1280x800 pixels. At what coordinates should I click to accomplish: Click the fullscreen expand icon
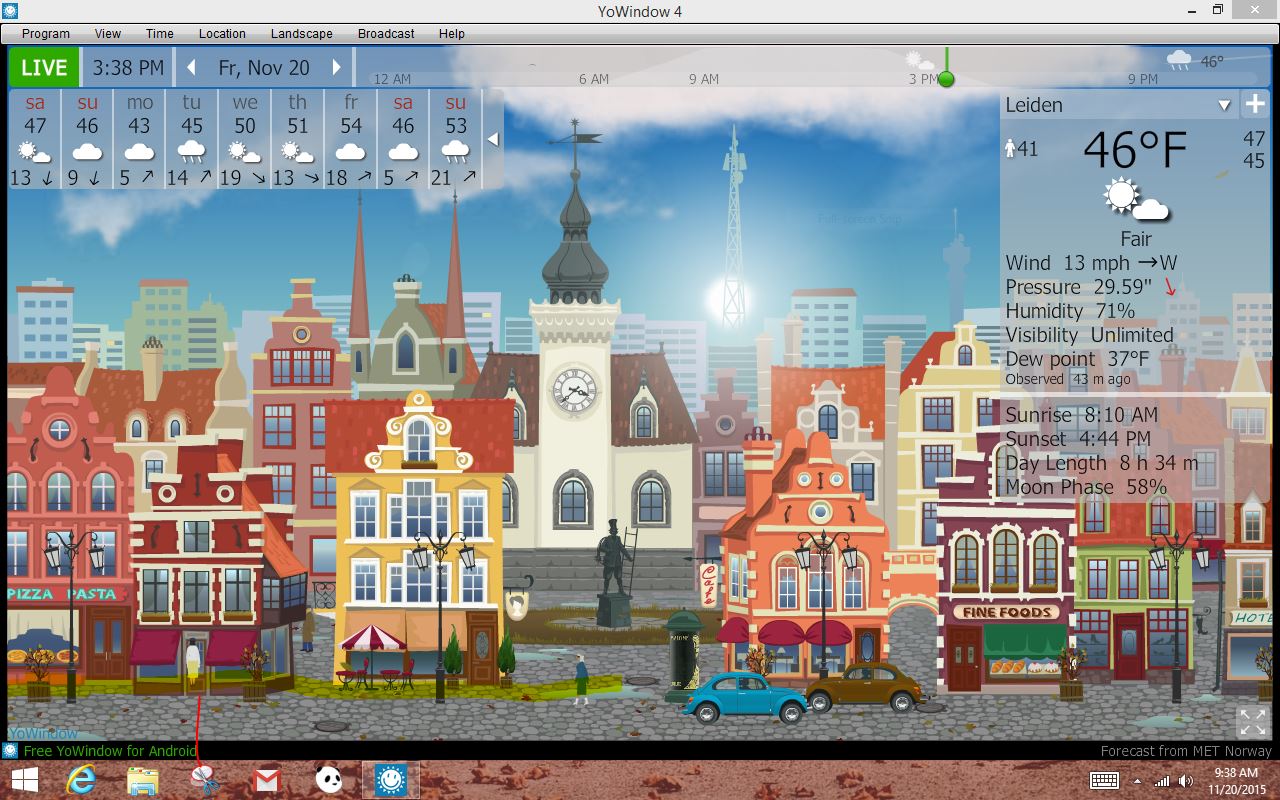(1252, 721)
